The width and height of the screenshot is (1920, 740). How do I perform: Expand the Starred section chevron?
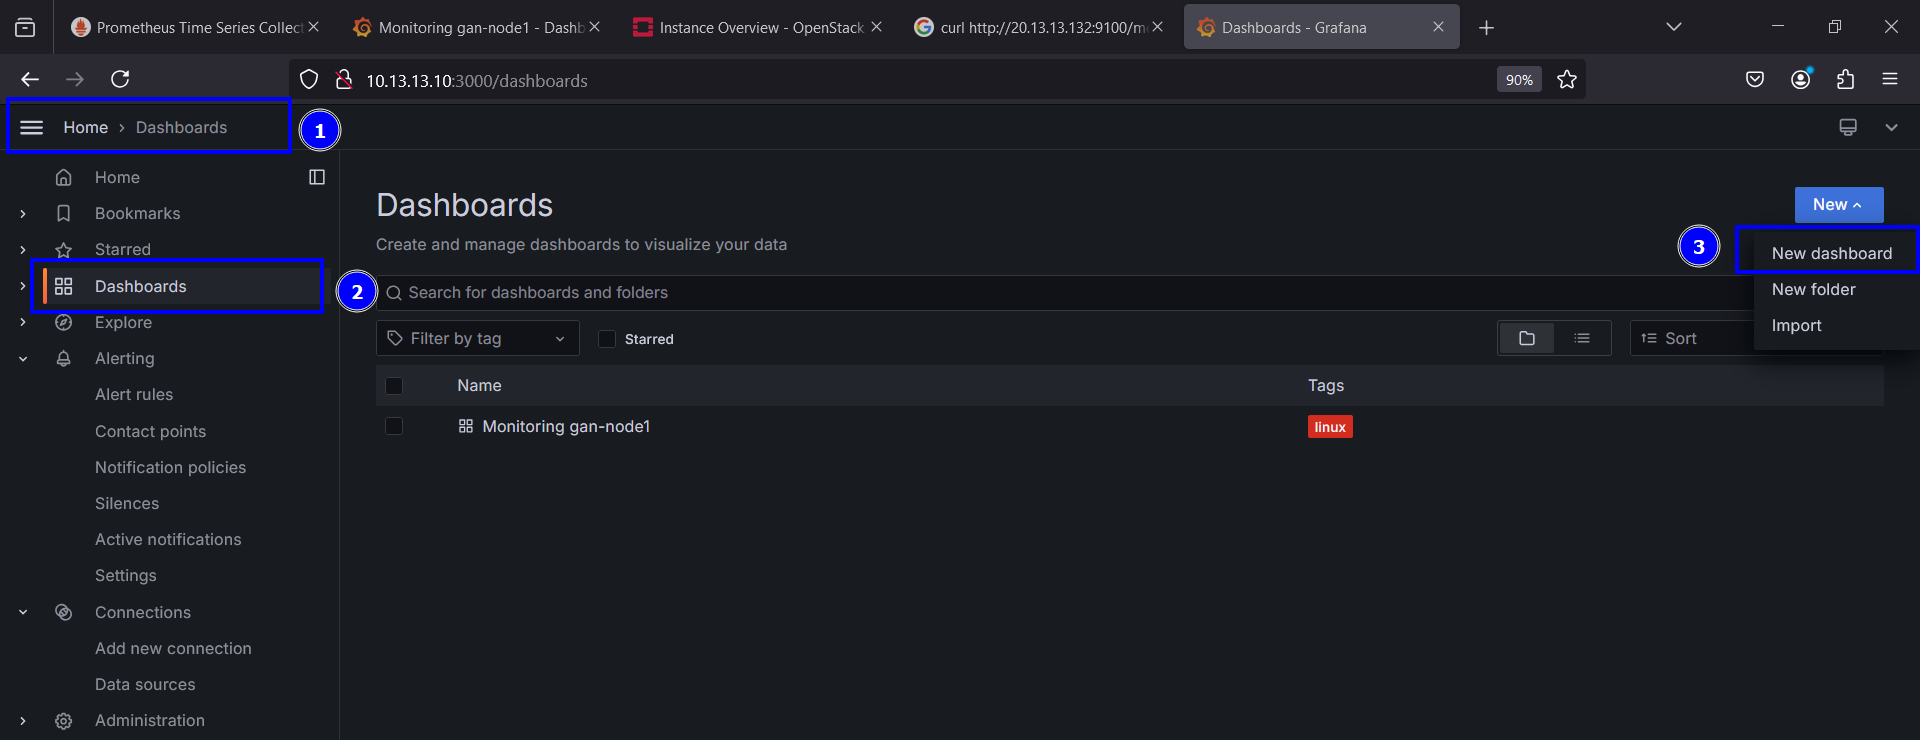[x=23, y=249]
